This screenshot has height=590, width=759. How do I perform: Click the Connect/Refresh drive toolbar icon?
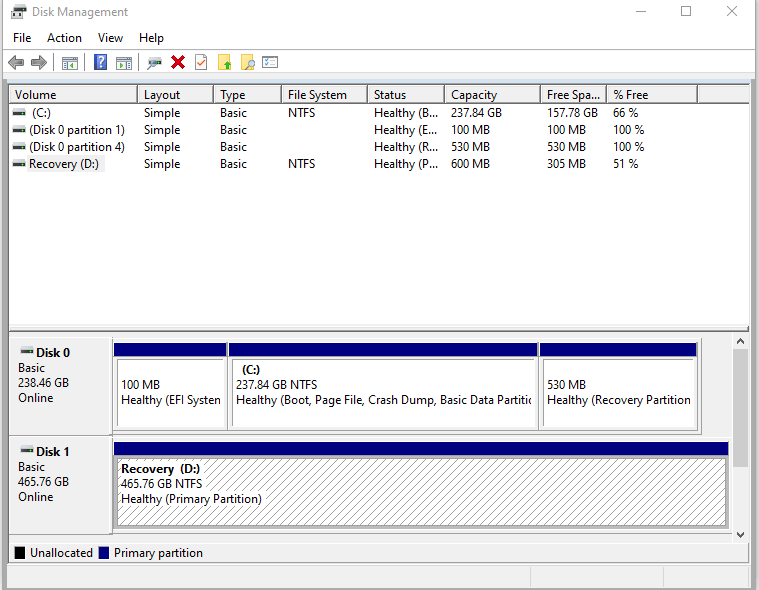click(x=154, y=63)
